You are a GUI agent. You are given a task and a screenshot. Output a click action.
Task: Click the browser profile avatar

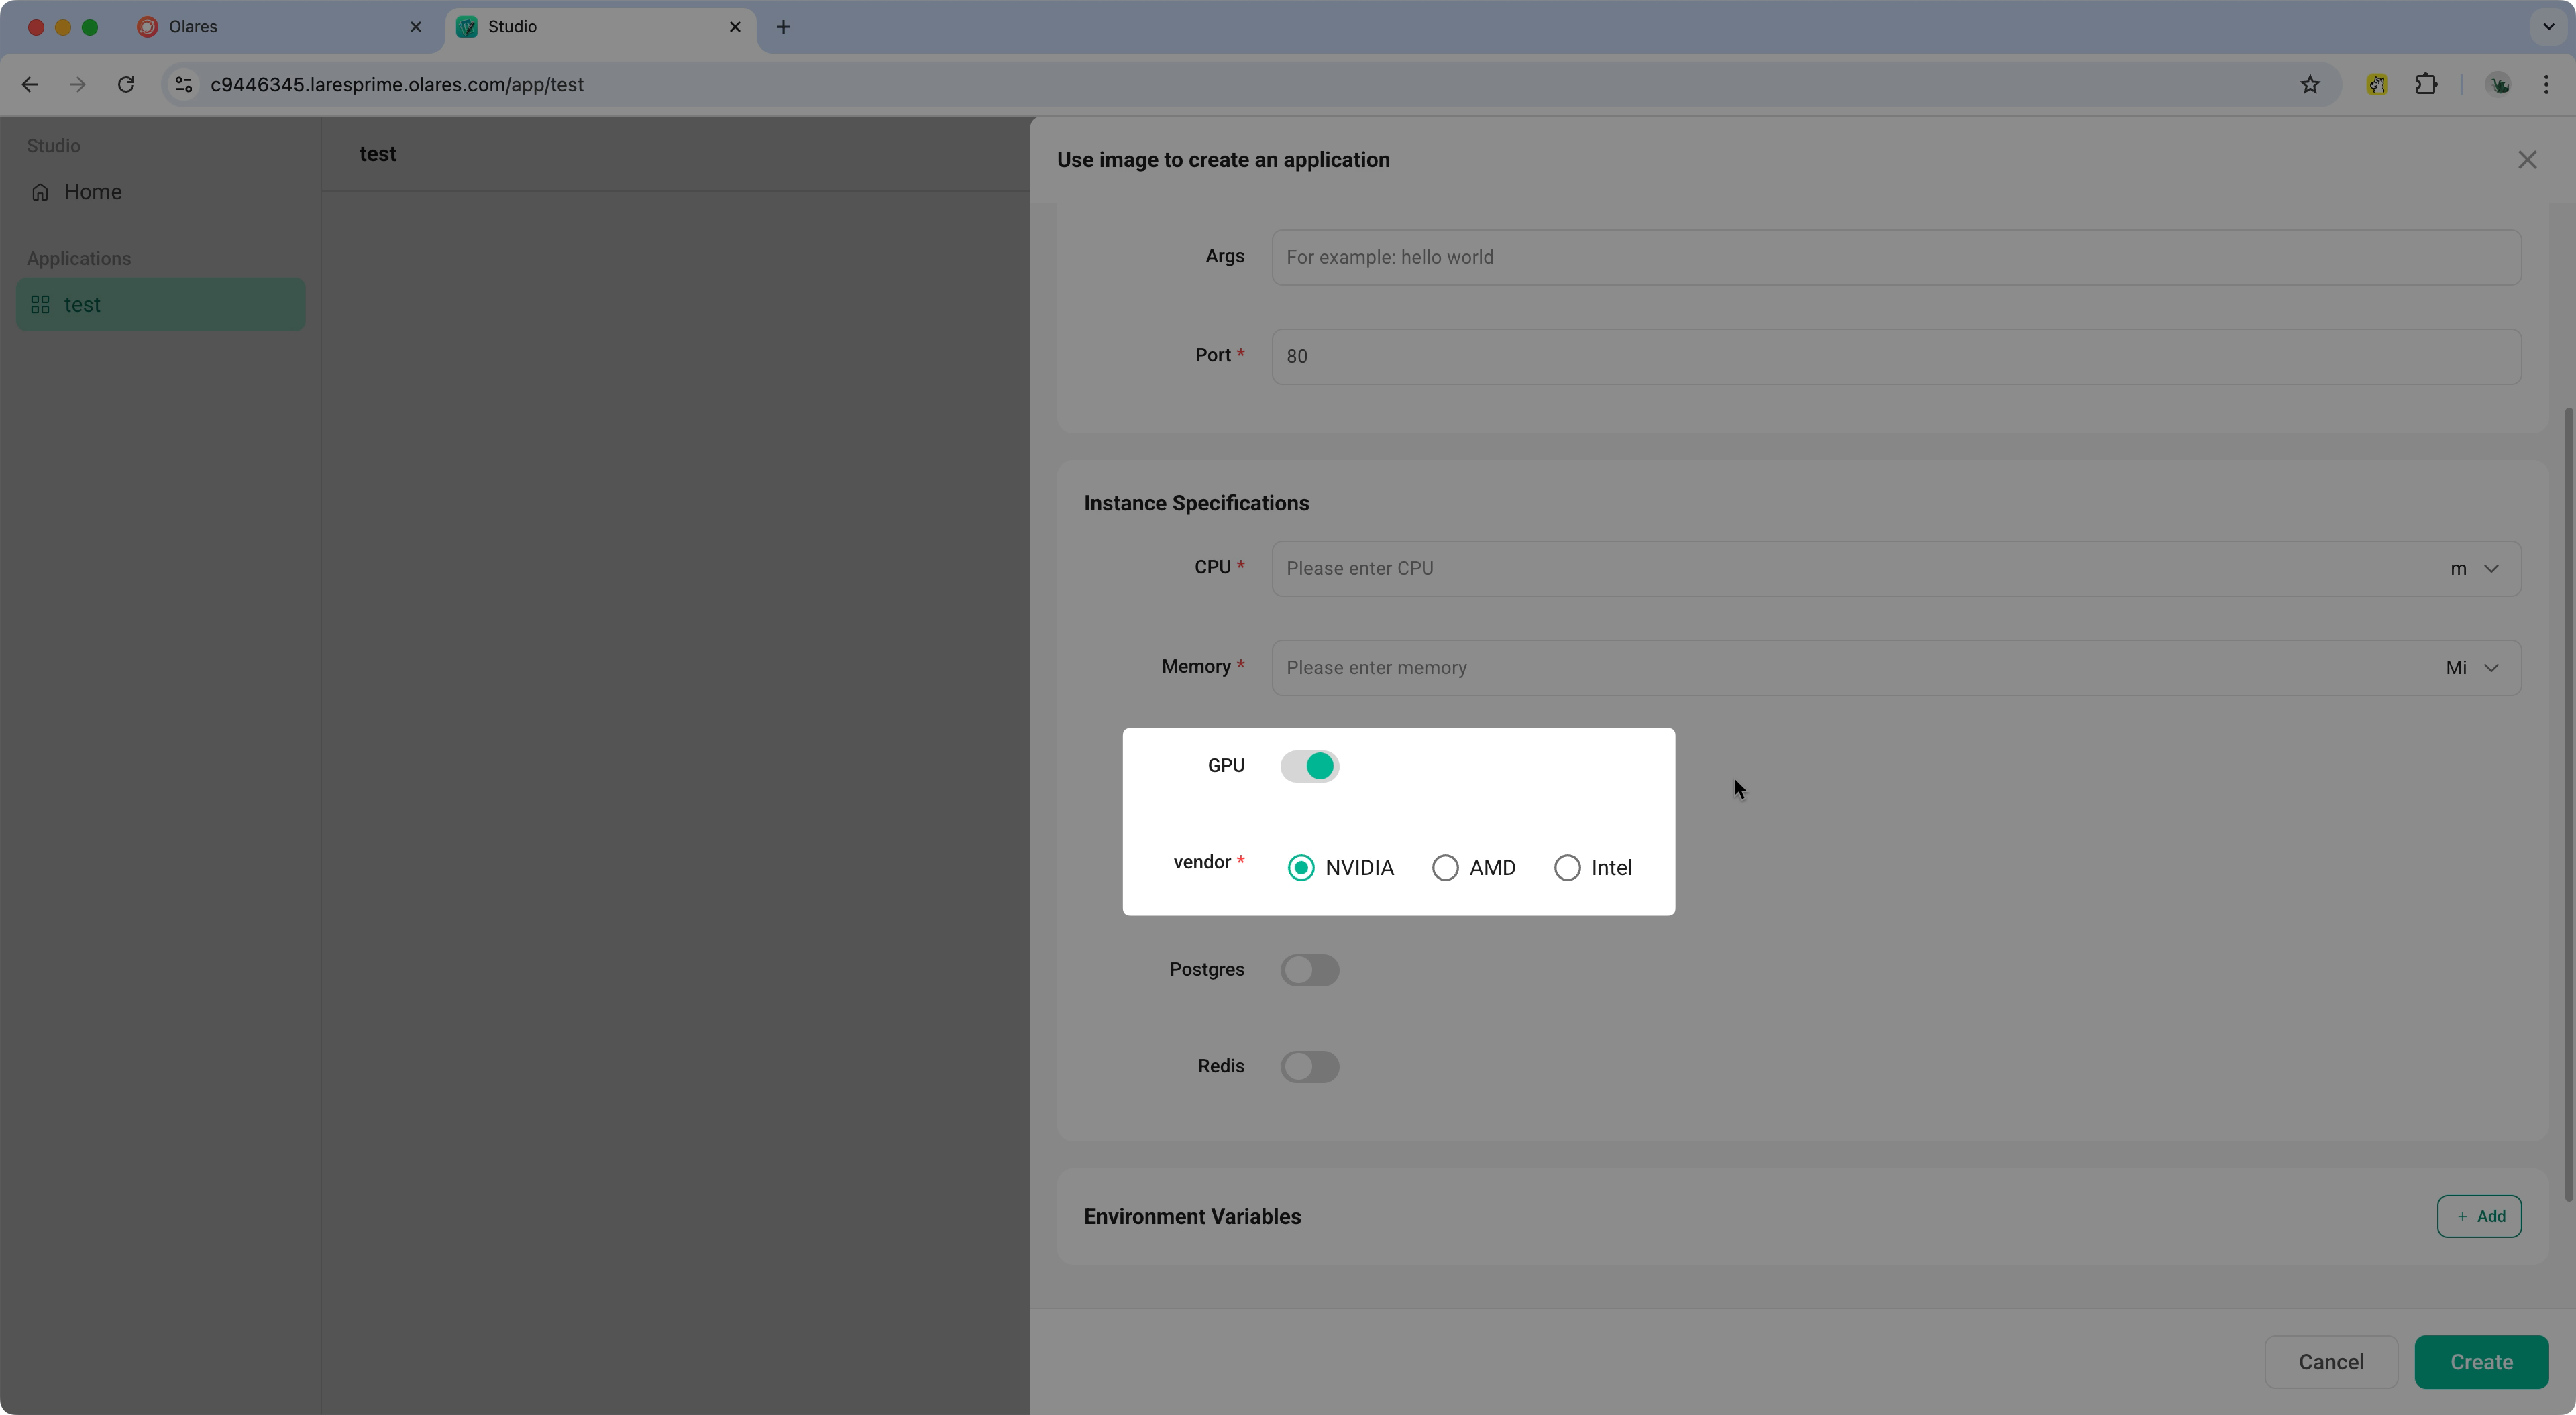click(2499, 84)
